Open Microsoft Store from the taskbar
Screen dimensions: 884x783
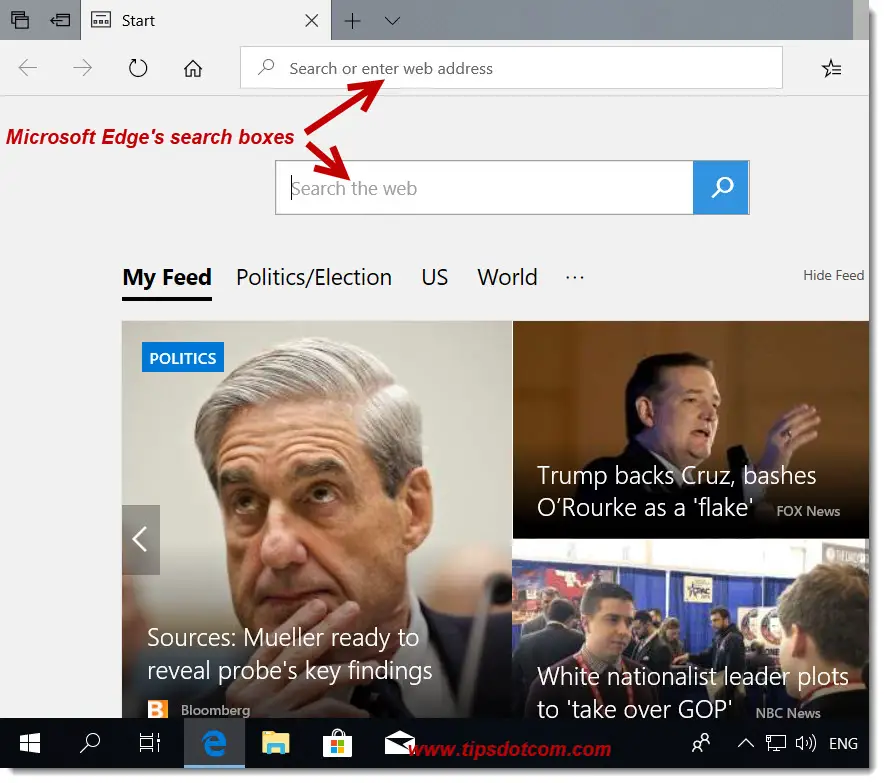pos(337,743)
